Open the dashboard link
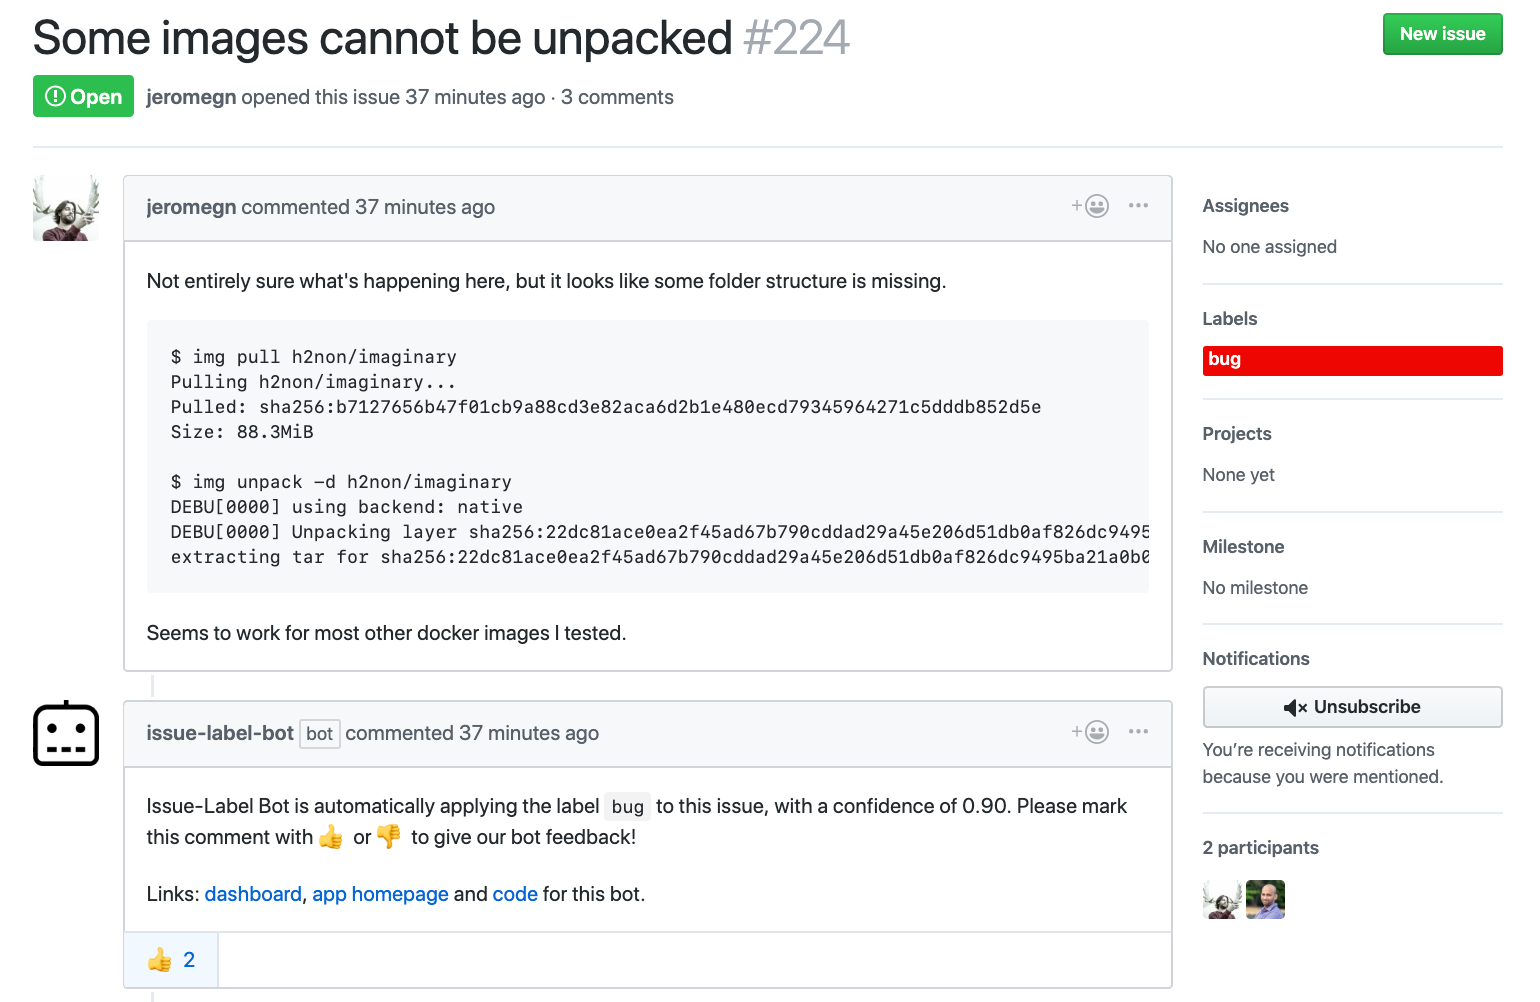Screen dimensions: 1540x1002 [253, 894]
